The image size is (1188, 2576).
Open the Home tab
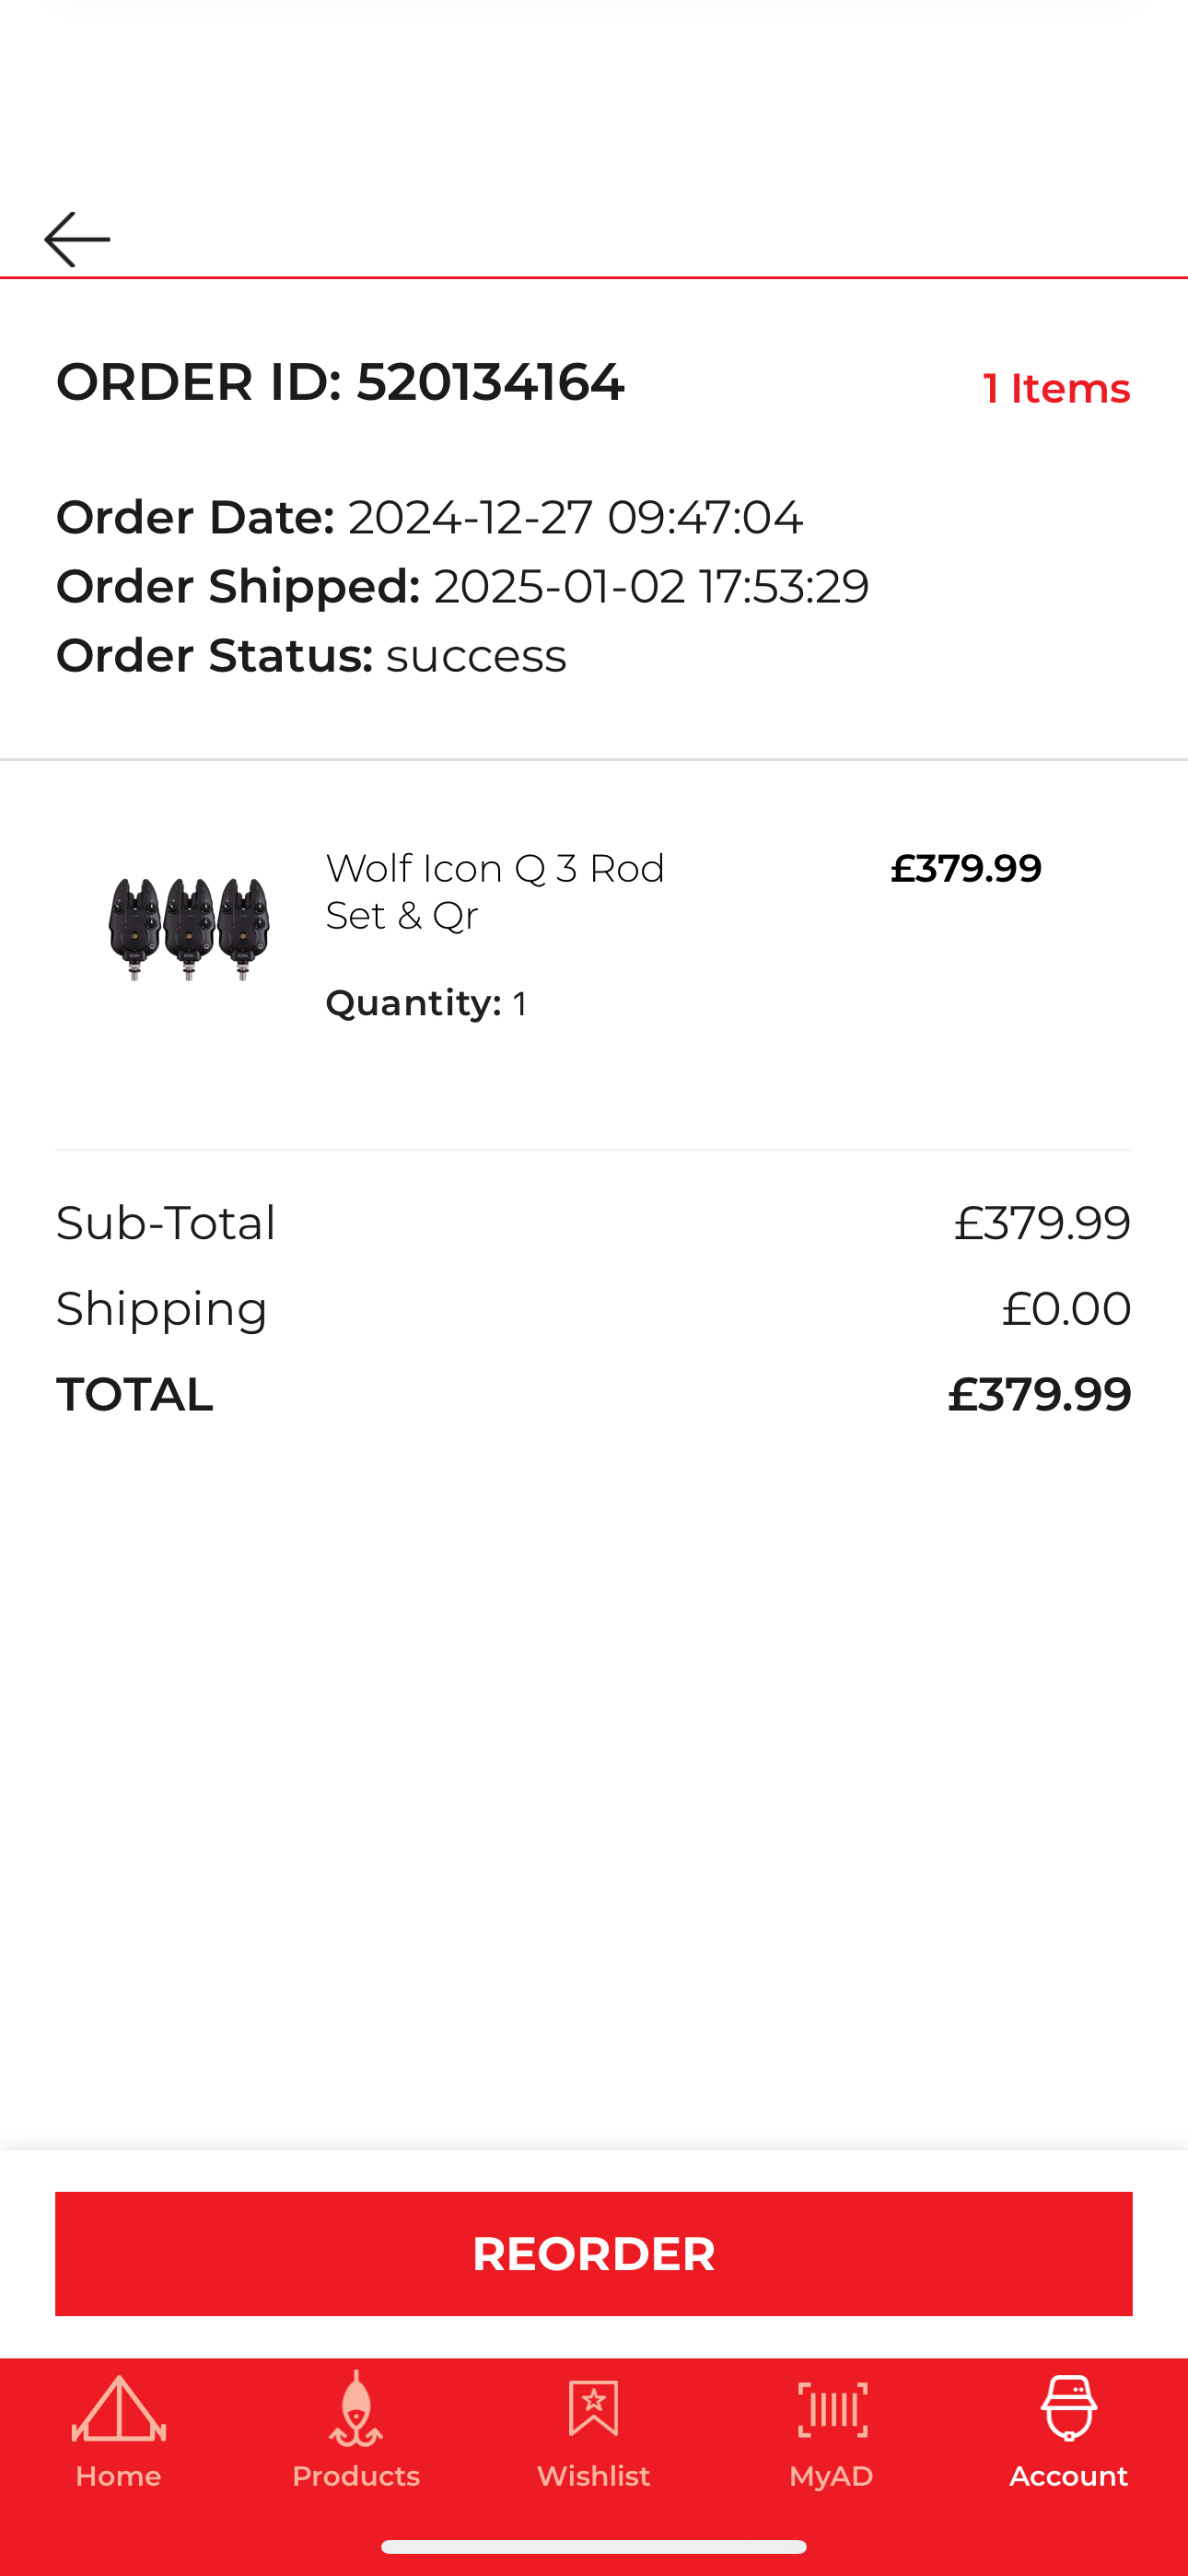coord(118,2430)
